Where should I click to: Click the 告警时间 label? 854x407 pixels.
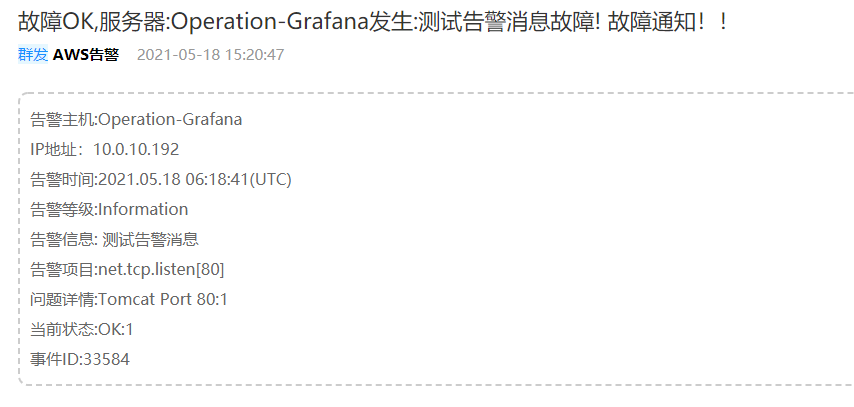coord(62,180)
